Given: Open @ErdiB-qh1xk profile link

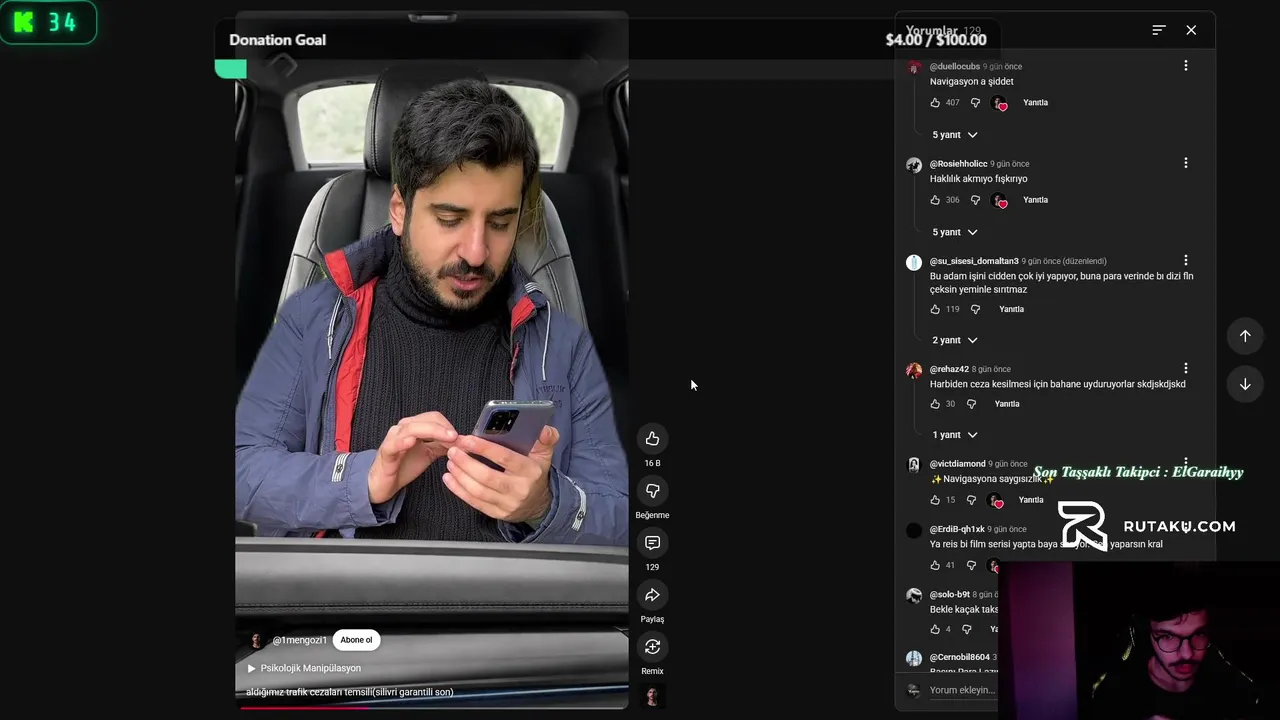Looking at the screenshot, I should point(957,529).
